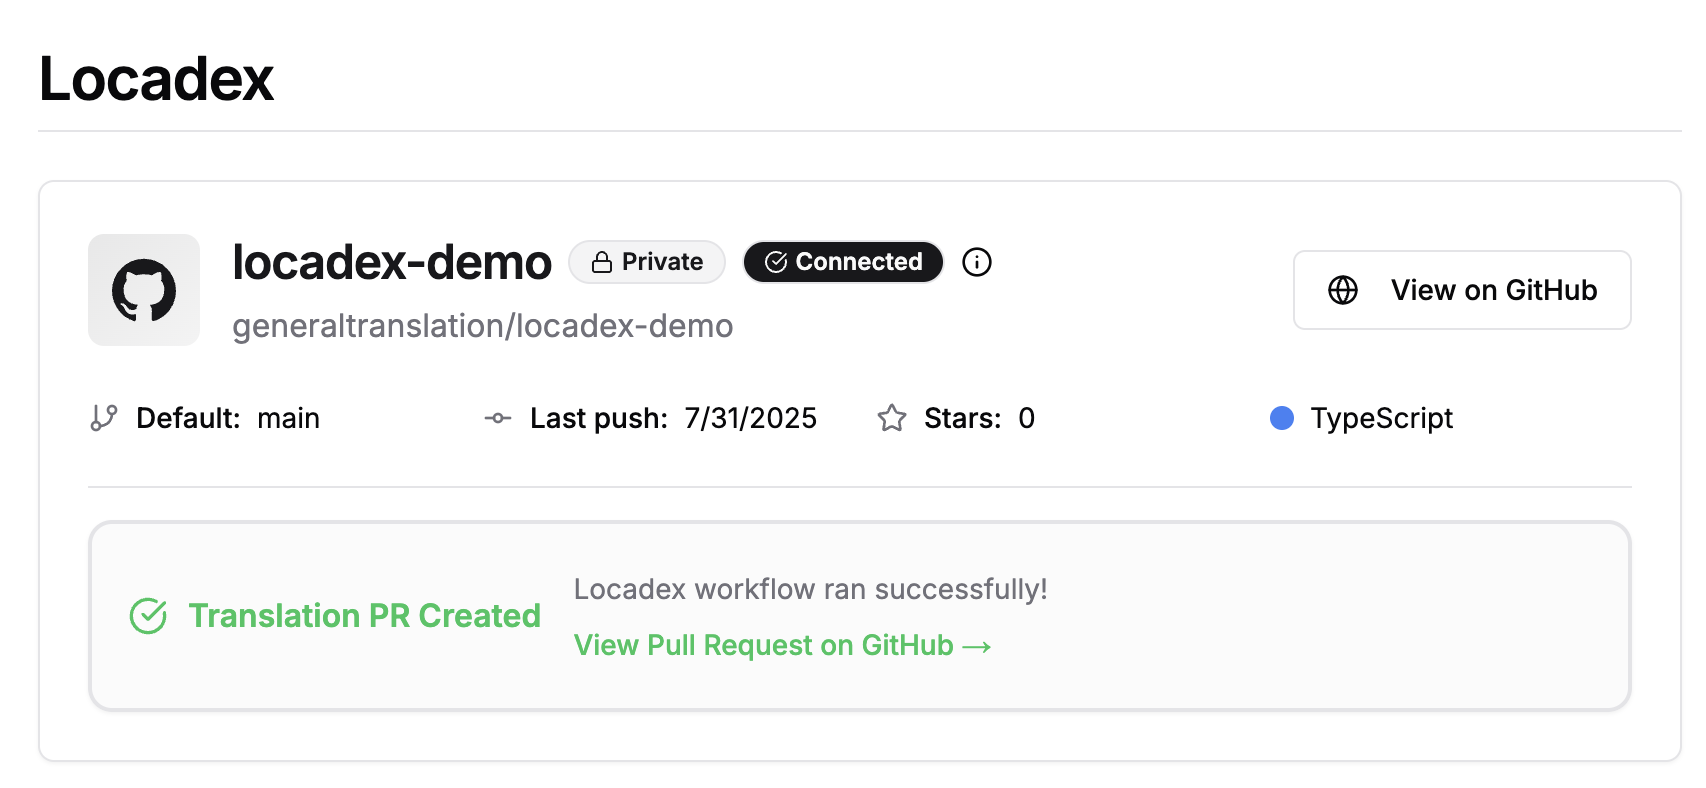Click the green checkmark circle icon
This screenshot has width=1706, height=788.
click(x=148, y=616)
